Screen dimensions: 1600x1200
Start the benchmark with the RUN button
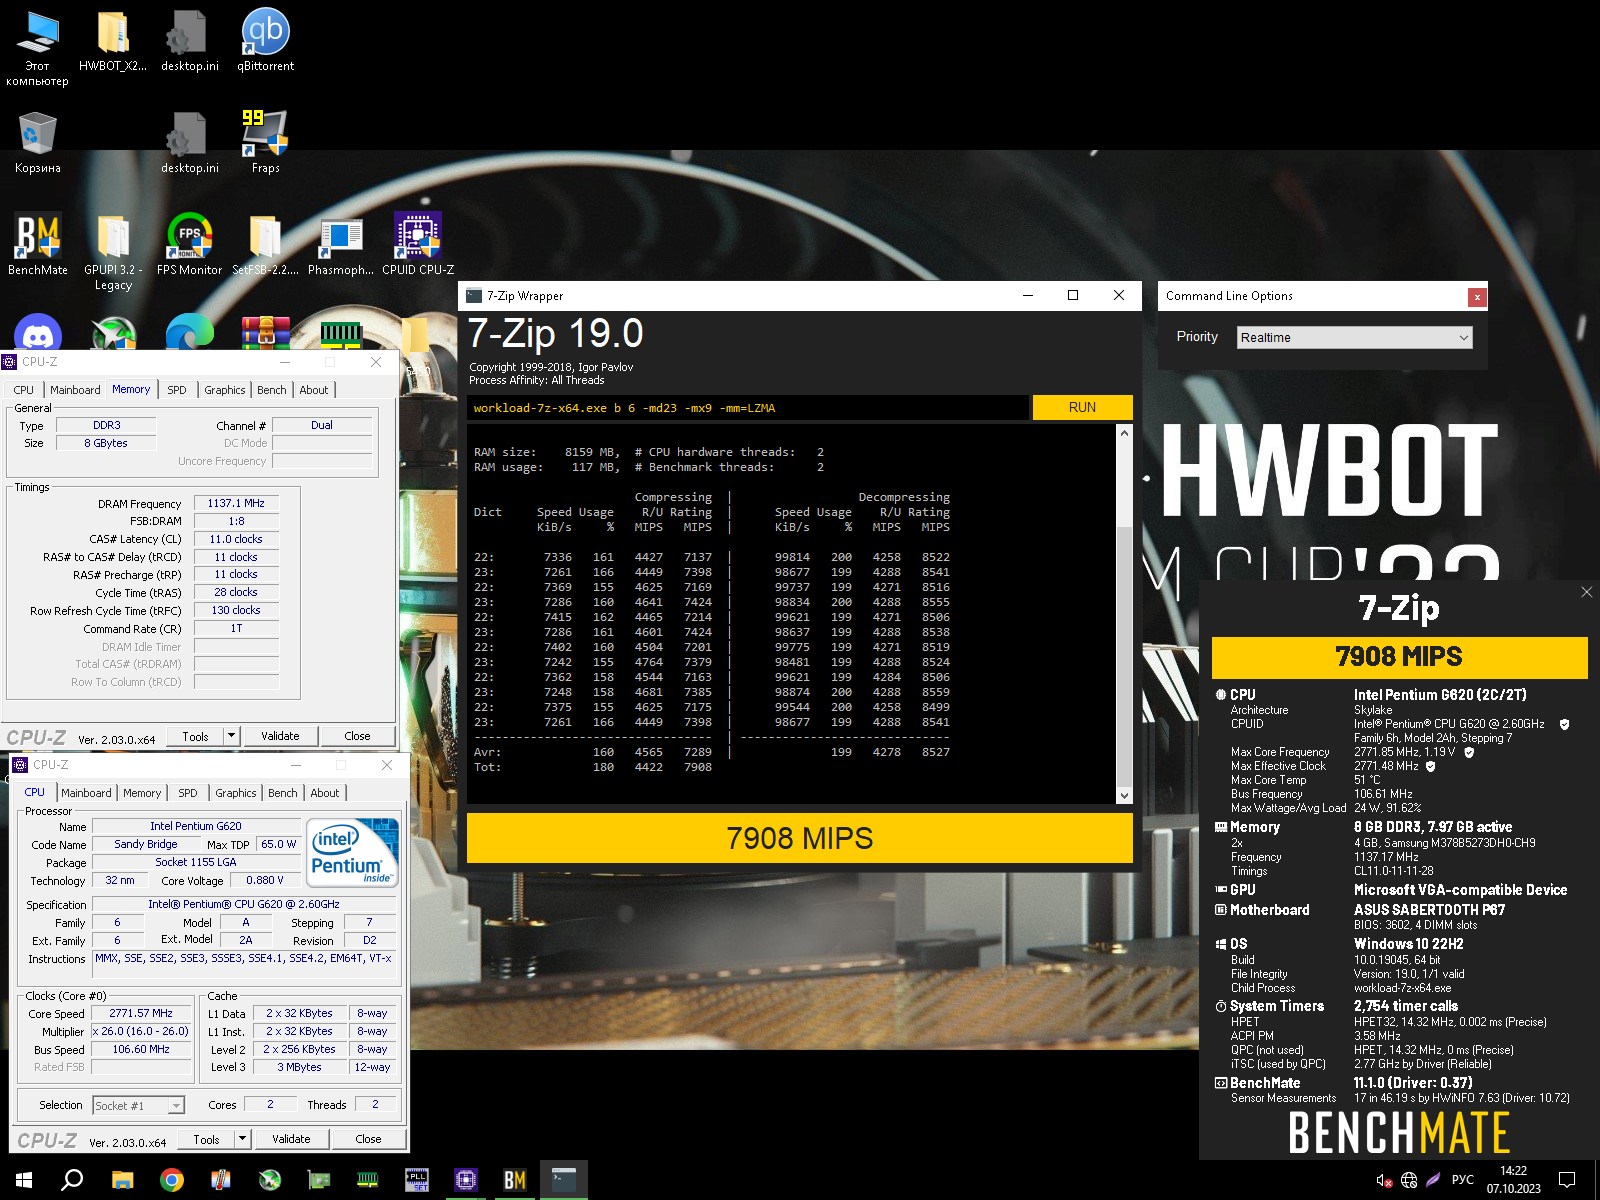point(1082,407)
